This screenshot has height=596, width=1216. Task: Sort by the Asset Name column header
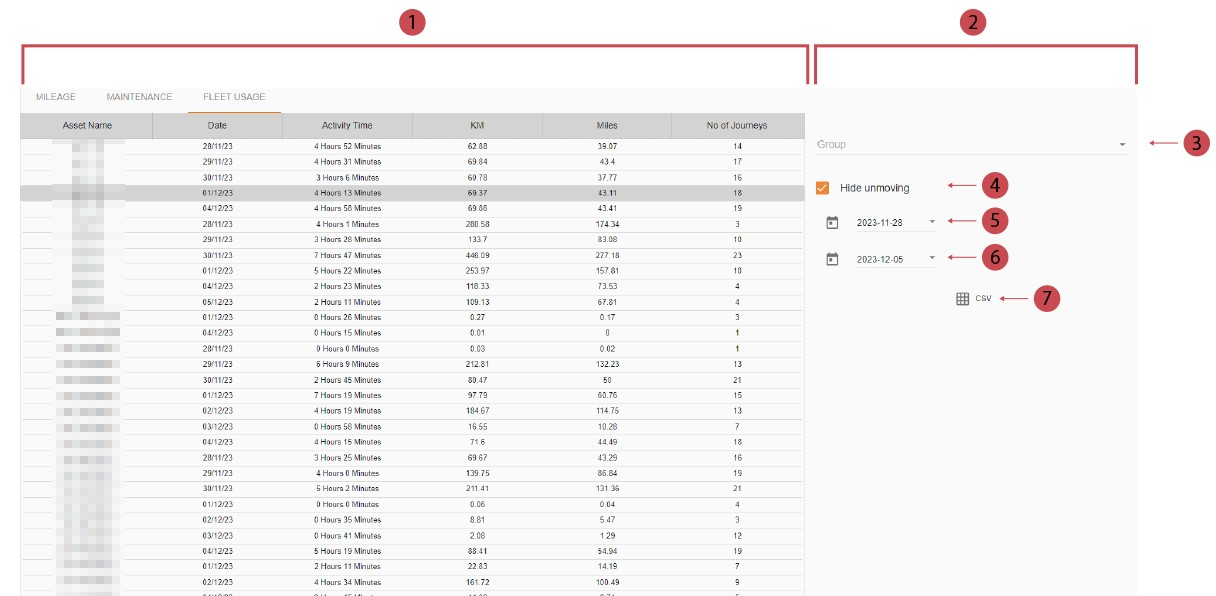[87, 126]
